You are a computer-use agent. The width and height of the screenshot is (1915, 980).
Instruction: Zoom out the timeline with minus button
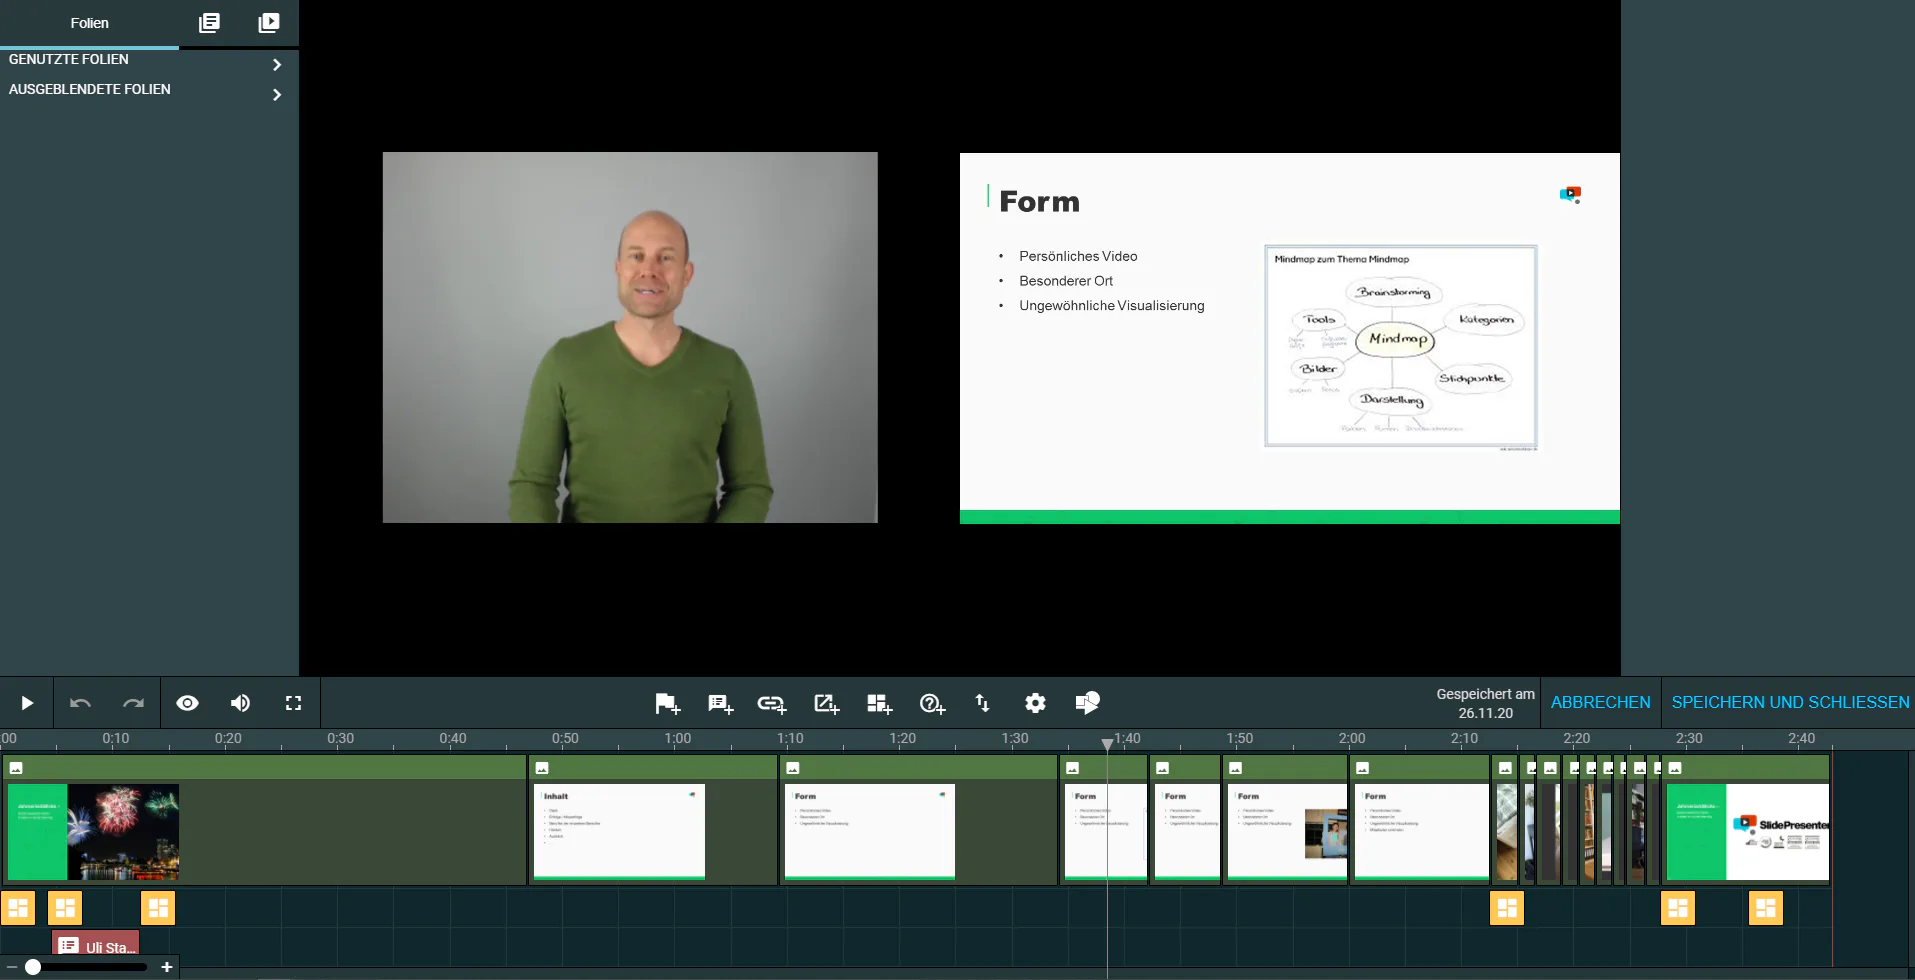click(x=11, y=967)
